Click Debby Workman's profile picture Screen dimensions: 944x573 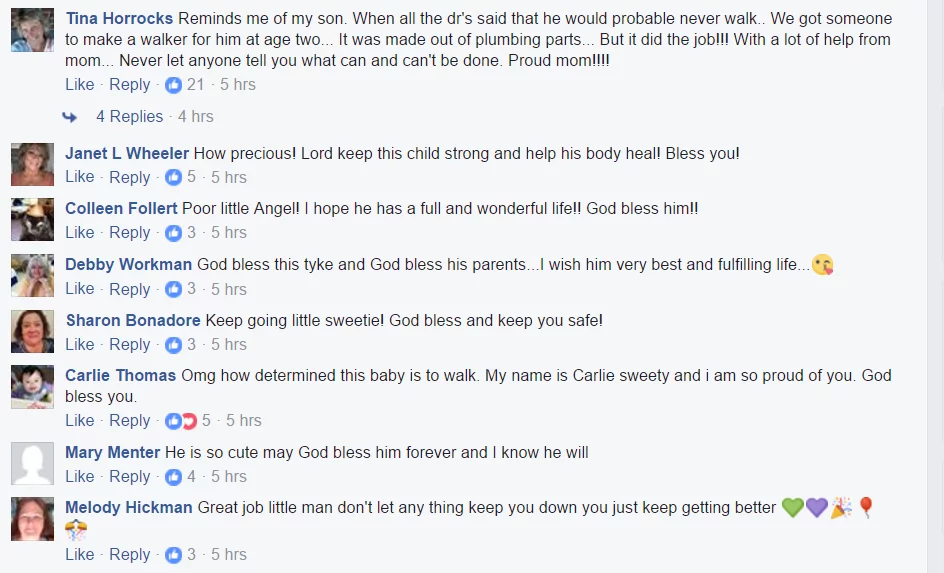coord(33,276)
